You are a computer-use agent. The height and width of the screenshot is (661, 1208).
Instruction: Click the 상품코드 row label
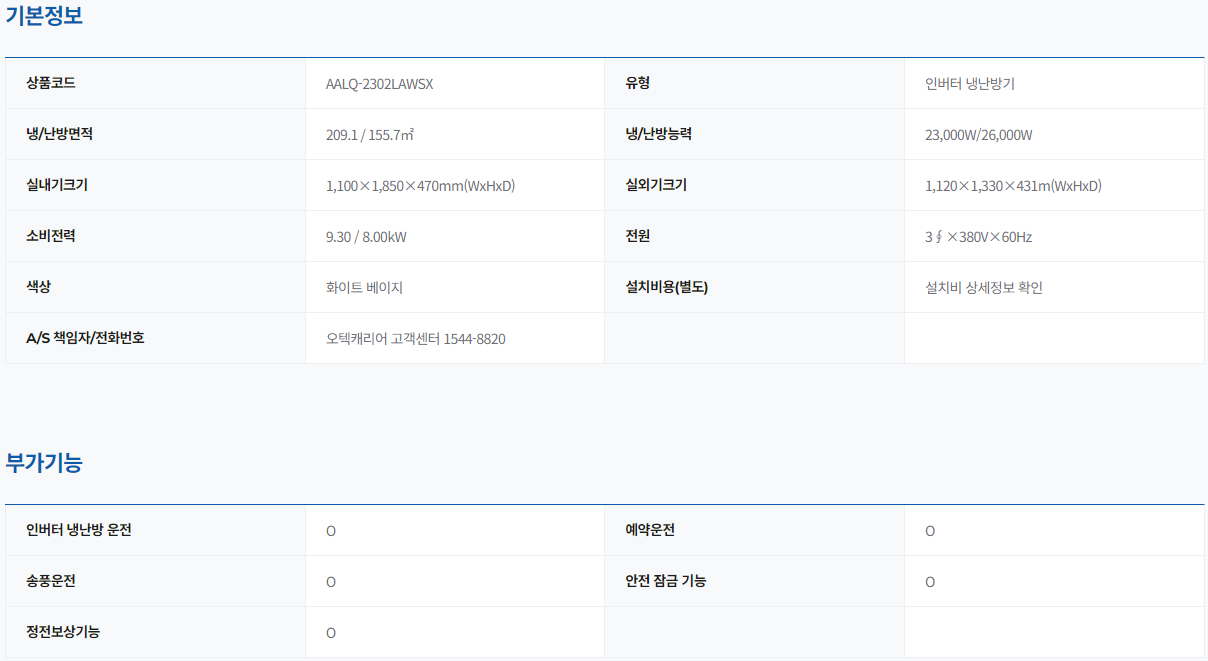pyautogui.click(x=51, y=83)
